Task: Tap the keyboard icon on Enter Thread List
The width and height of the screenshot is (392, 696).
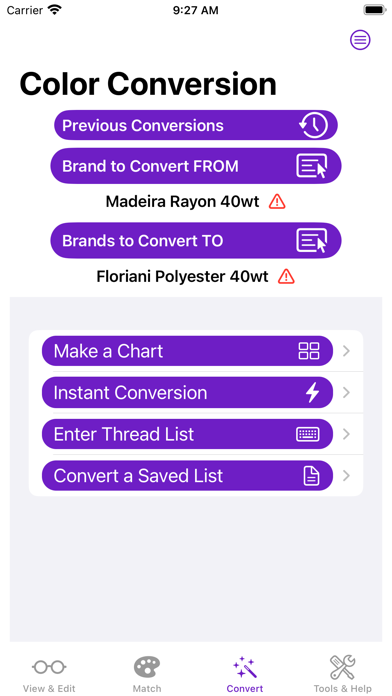Action: (308, 434)
